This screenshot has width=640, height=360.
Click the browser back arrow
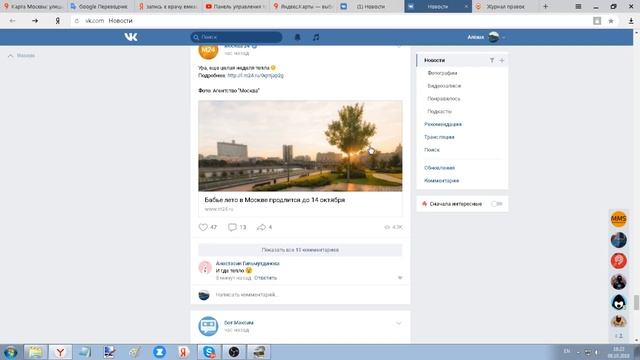[x=12, y=20]
